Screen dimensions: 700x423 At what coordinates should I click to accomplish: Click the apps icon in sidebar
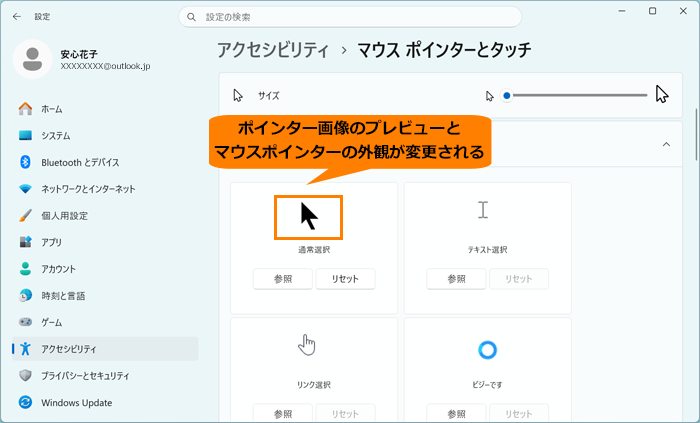[x=25, y=242]
